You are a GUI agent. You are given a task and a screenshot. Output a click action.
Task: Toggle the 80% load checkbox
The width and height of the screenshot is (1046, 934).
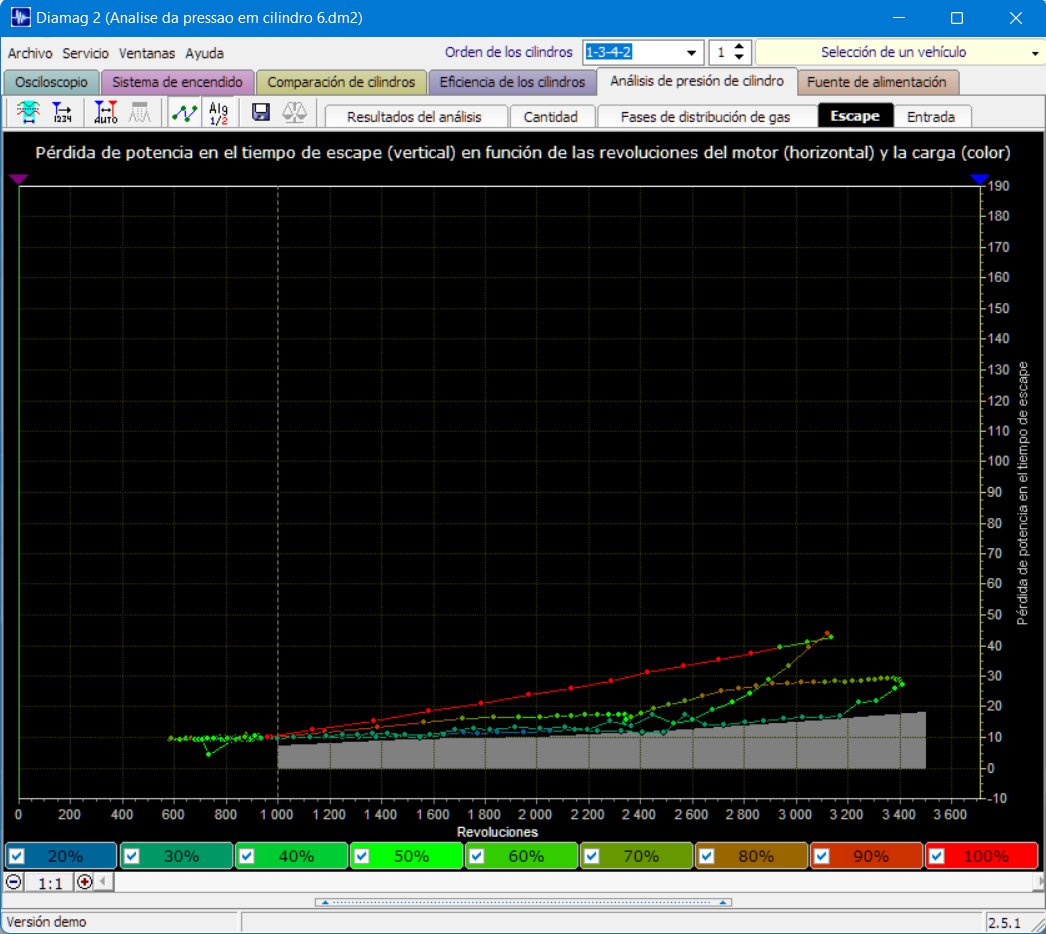pyautogui.click(x=707, y=856)
